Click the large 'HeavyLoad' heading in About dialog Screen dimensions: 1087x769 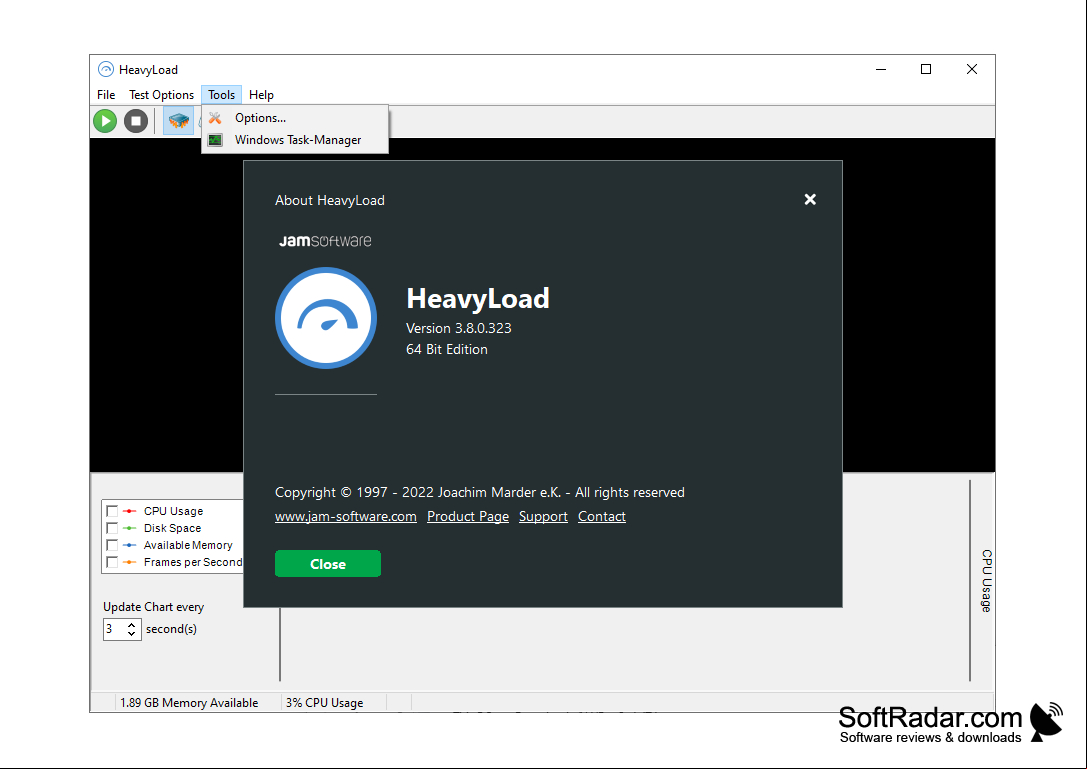click(x=478, y=299)
